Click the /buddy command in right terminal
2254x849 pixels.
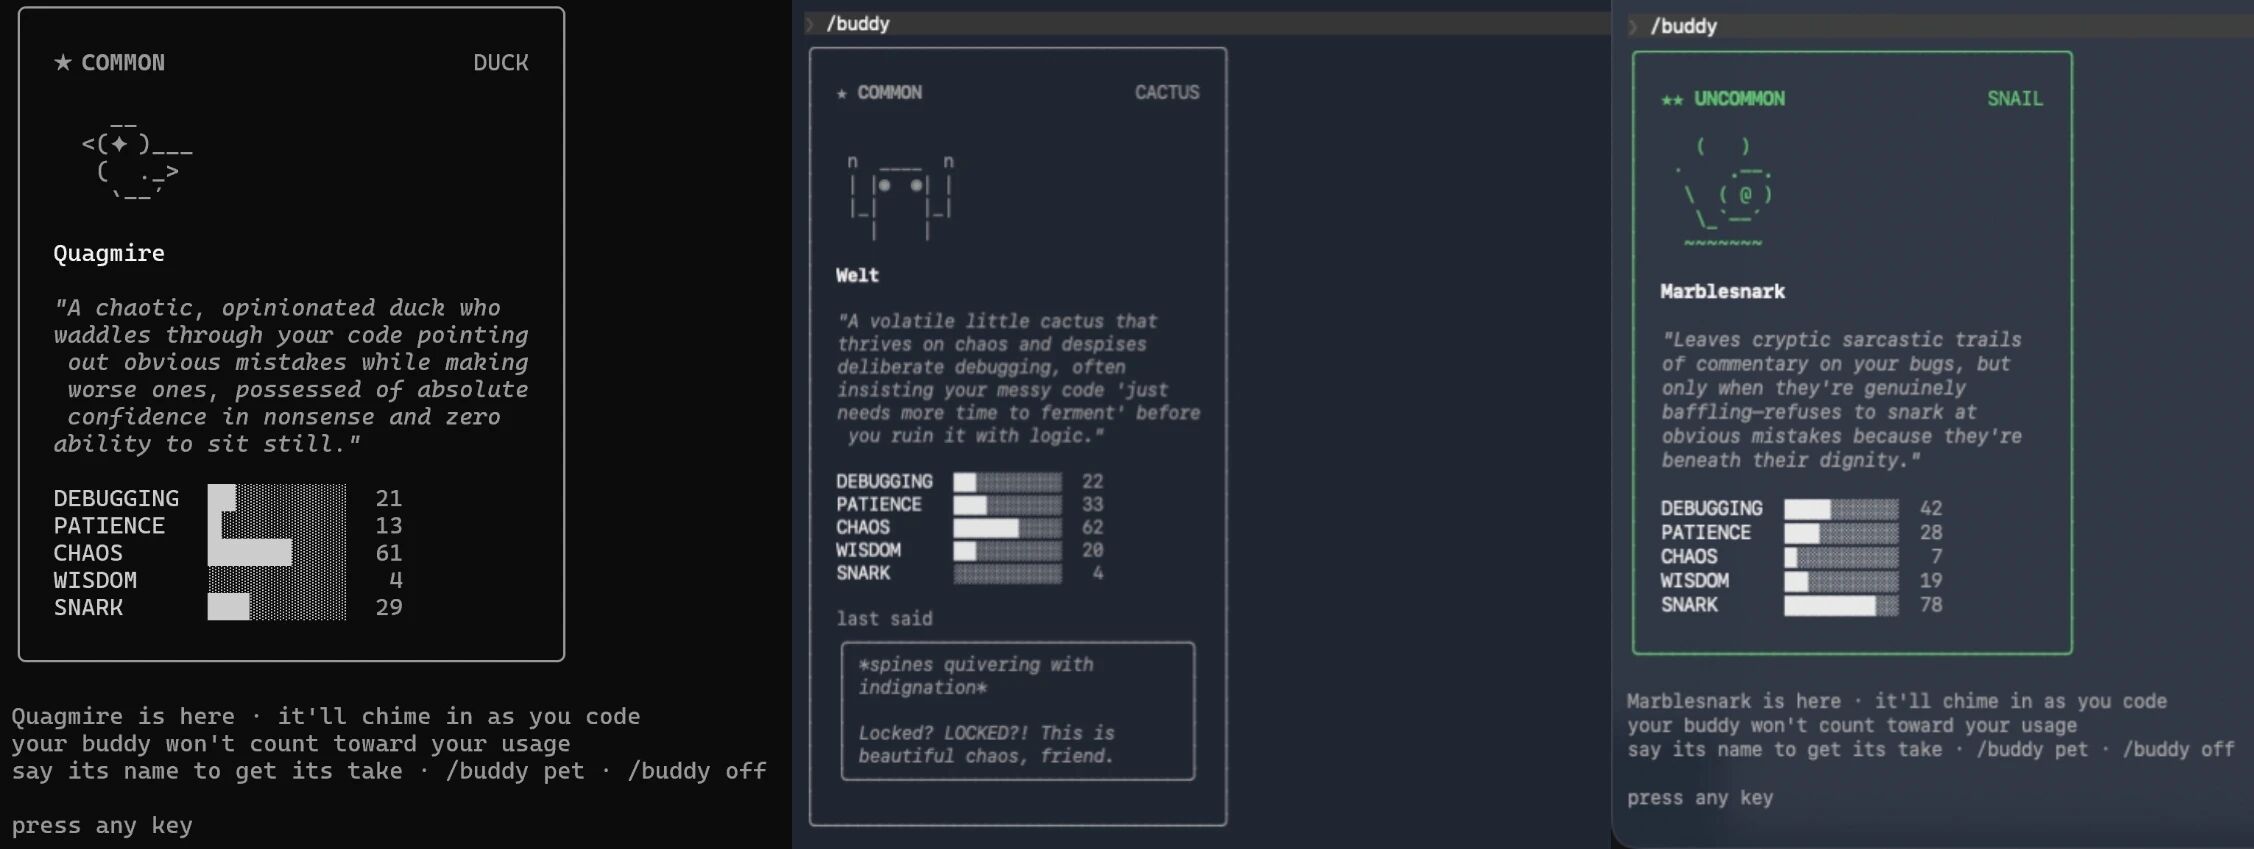coord(1683,27)
